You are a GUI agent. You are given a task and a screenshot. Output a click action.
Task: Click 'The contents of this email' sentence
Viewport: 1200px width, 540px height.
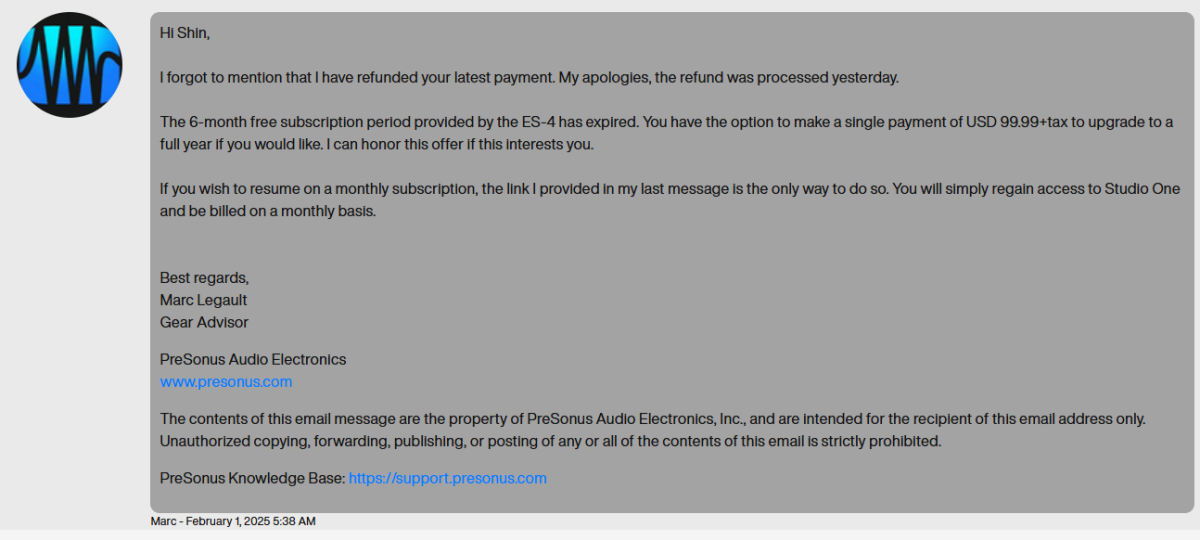coord(653,419)
